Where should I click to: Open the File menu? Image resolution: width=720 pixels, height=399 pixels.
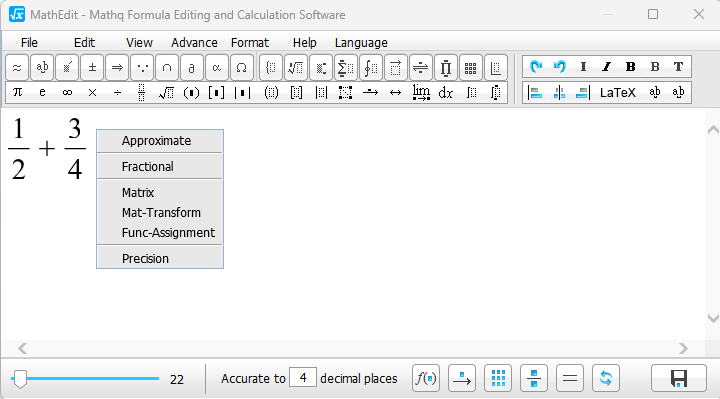point(29,43)
